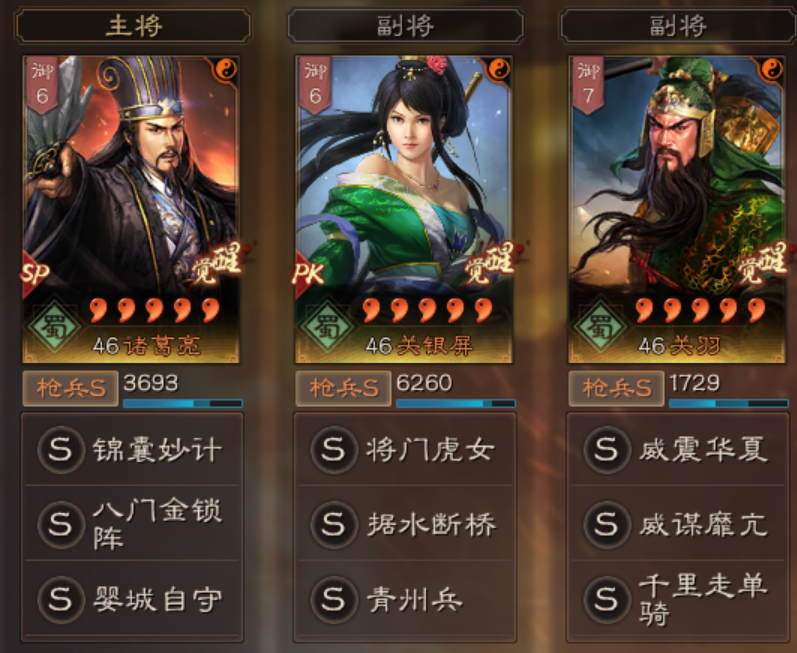Click the 枪兵S troop type tag under 关羽

[617, 389]
